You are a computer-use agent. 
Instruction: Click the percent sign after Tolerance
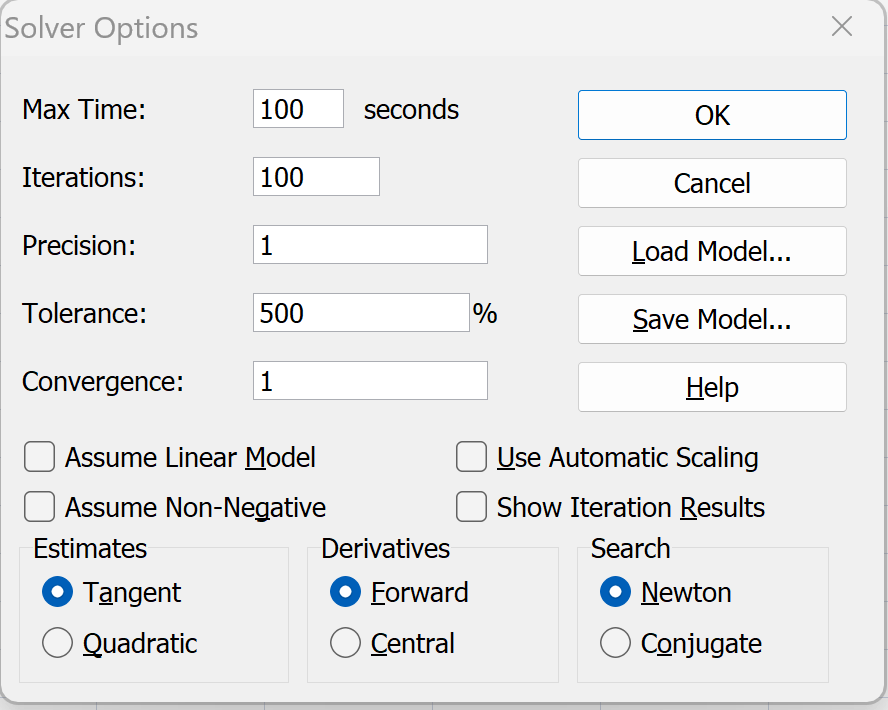pos(485,313)
